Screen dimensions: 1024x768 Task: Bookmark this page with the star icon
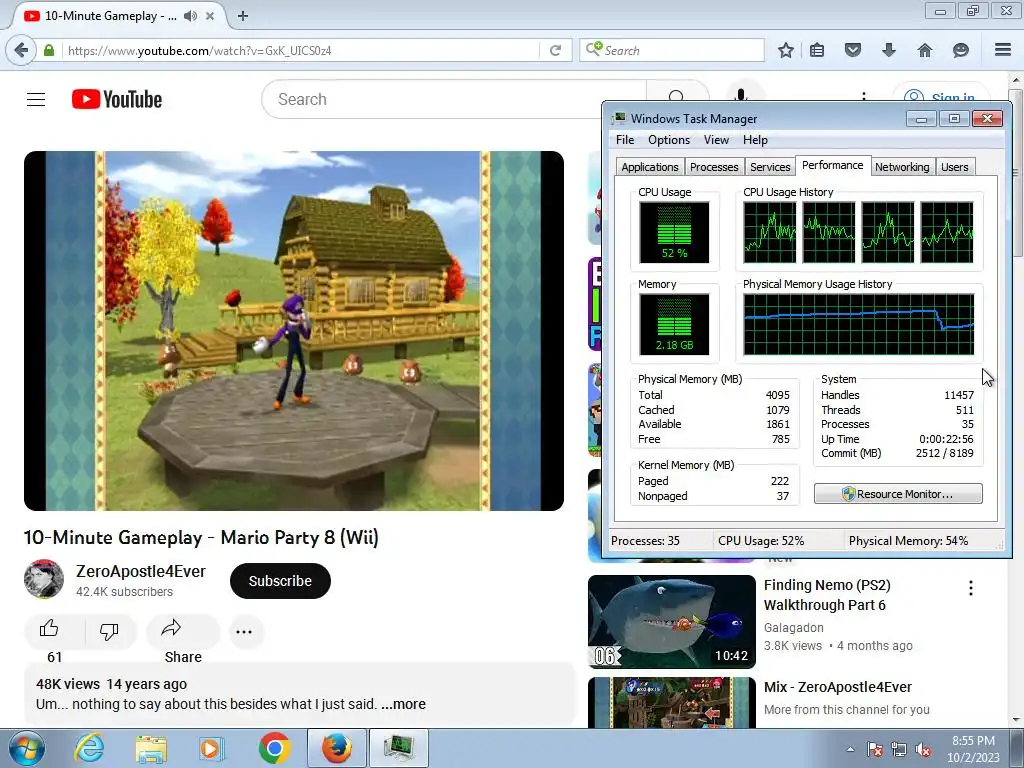[786, 50]
